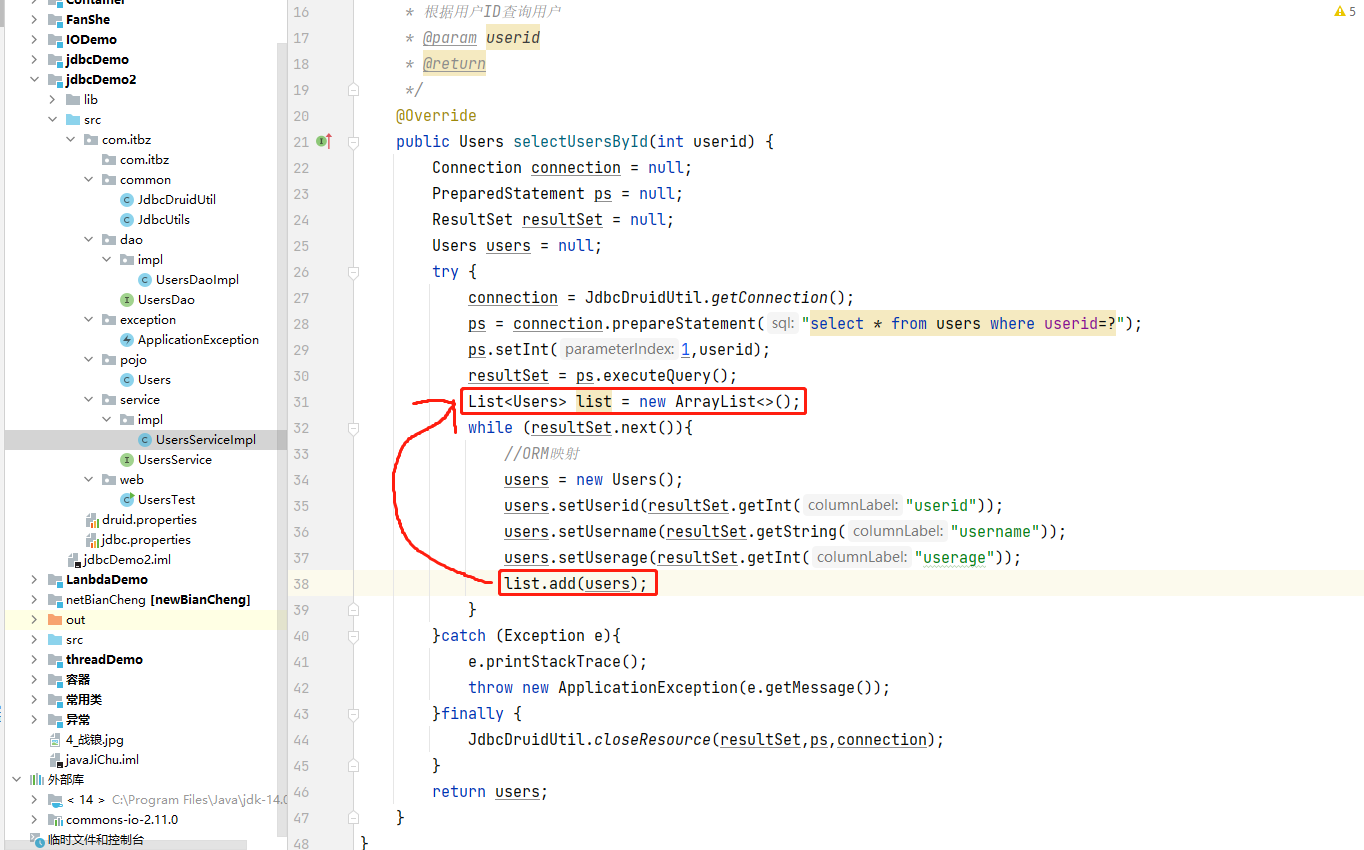The height and width of the screenshot is (850, 1364).
Task: Click the "return users;" statement on line 46
Action: tap(490, 792)
